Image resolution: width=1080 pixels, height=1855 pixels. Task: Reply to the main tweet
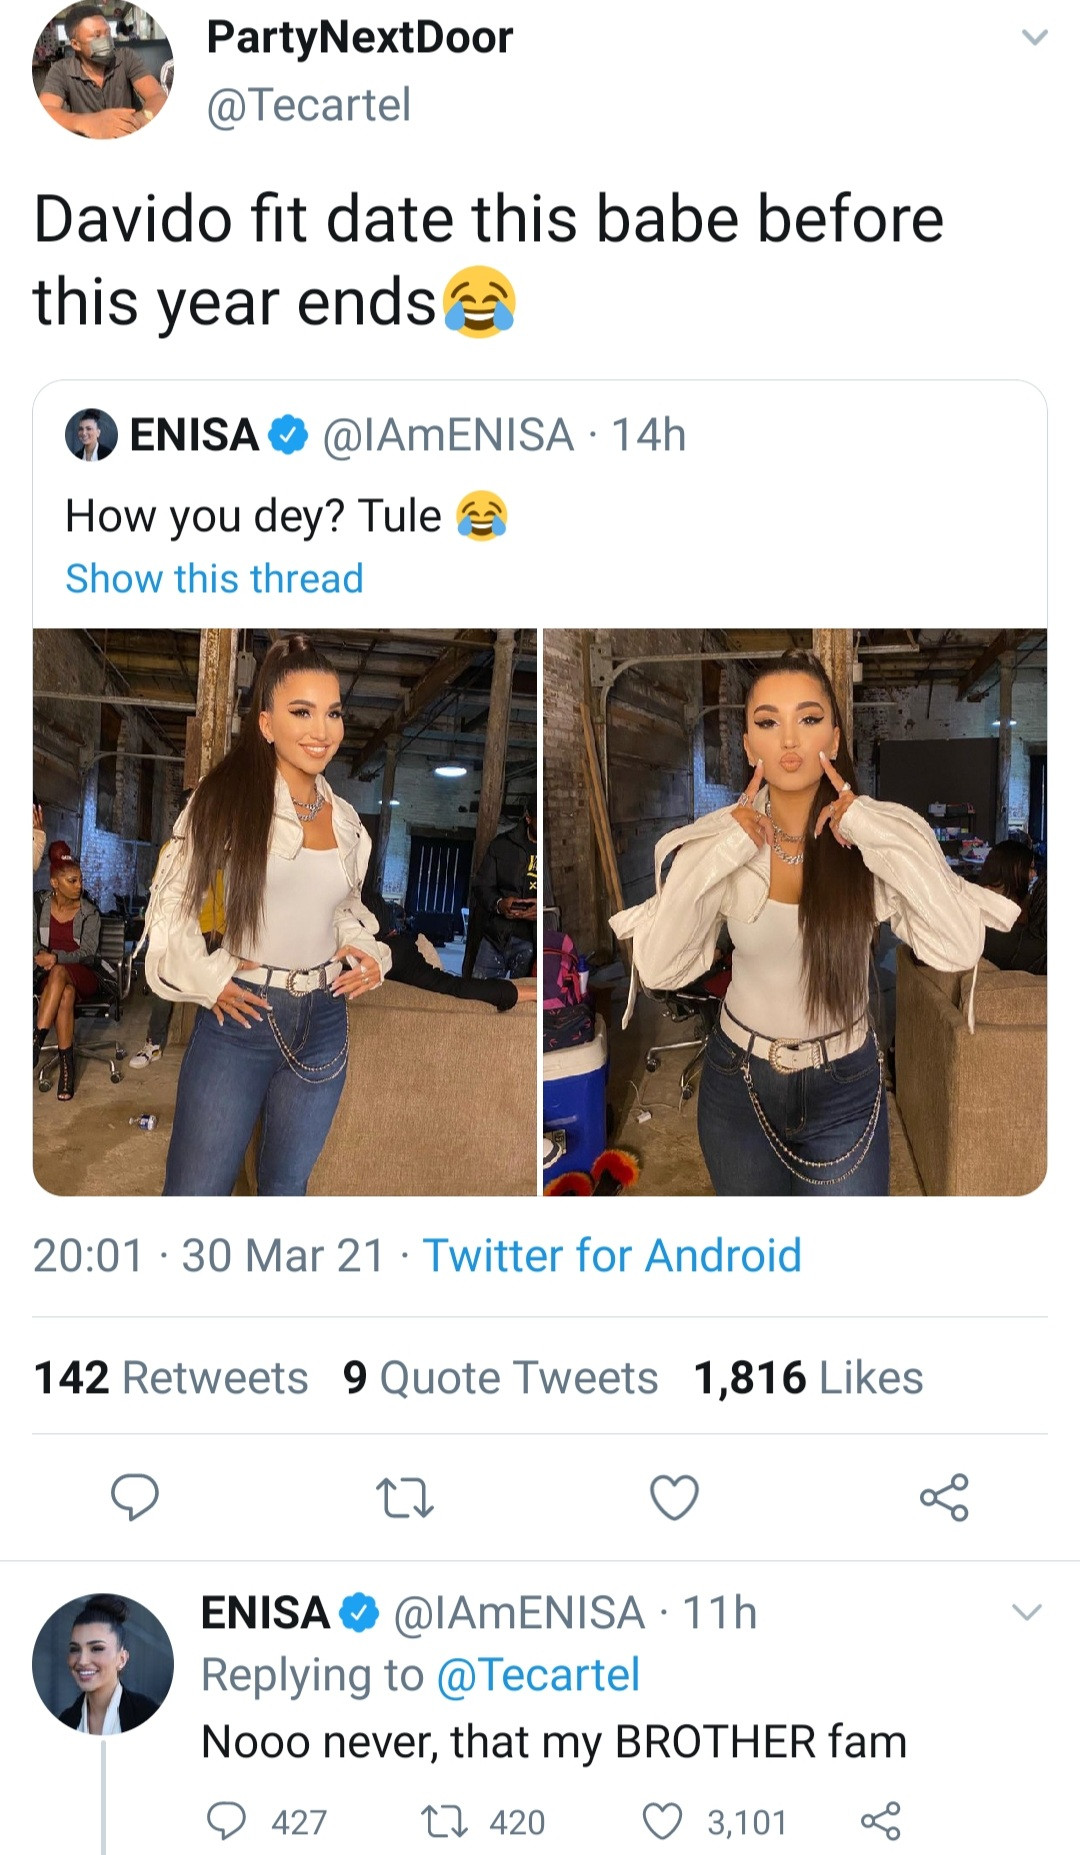pyautogui.click(x=134, y=1497)
